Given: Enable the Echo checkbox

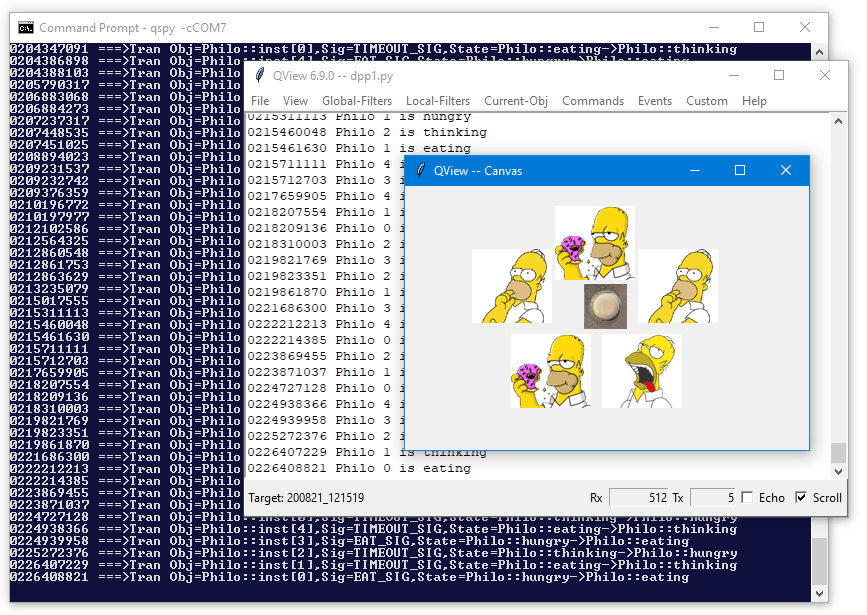Looking at the screenshot, I should coord(747,498).
